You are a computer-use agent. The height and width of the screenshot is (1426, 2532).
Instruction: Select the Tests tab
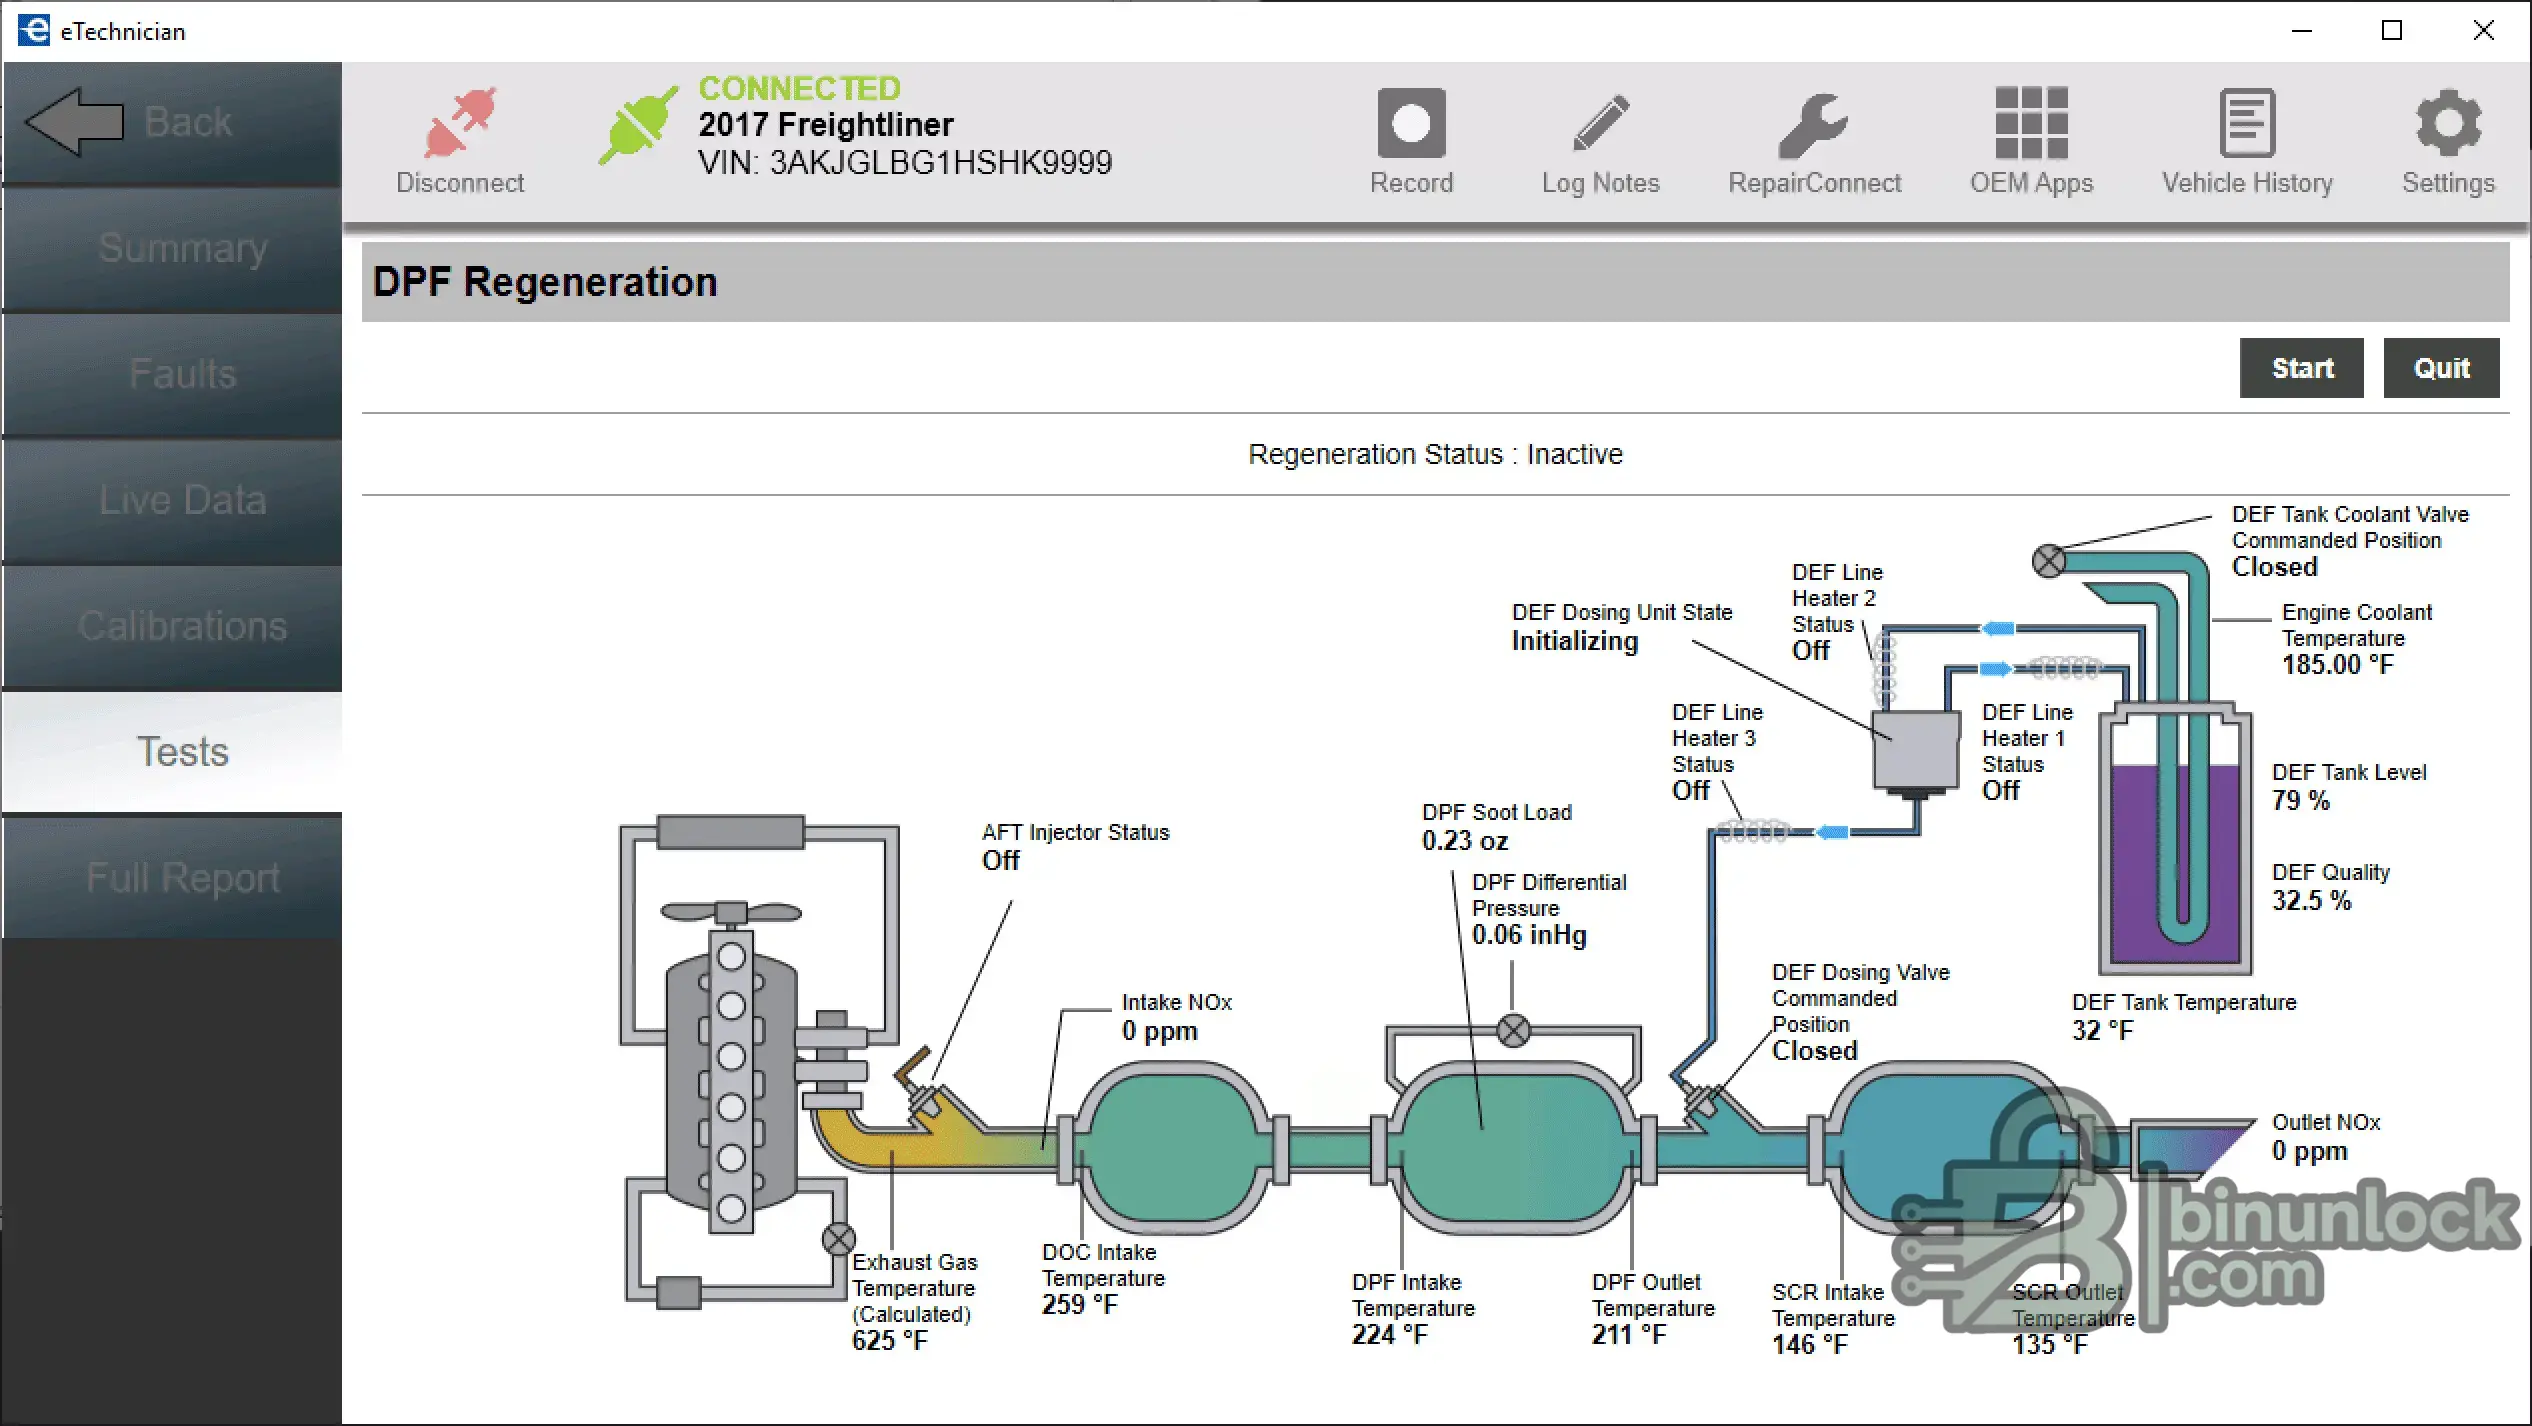[172, 752]
